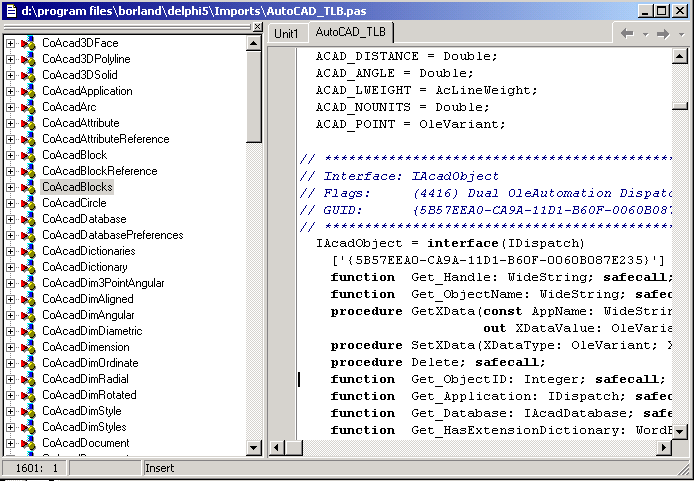Screen dimensions: 694x481
Task: Click the CoAcadBlock class icon
Action: [x=28, y=155]
